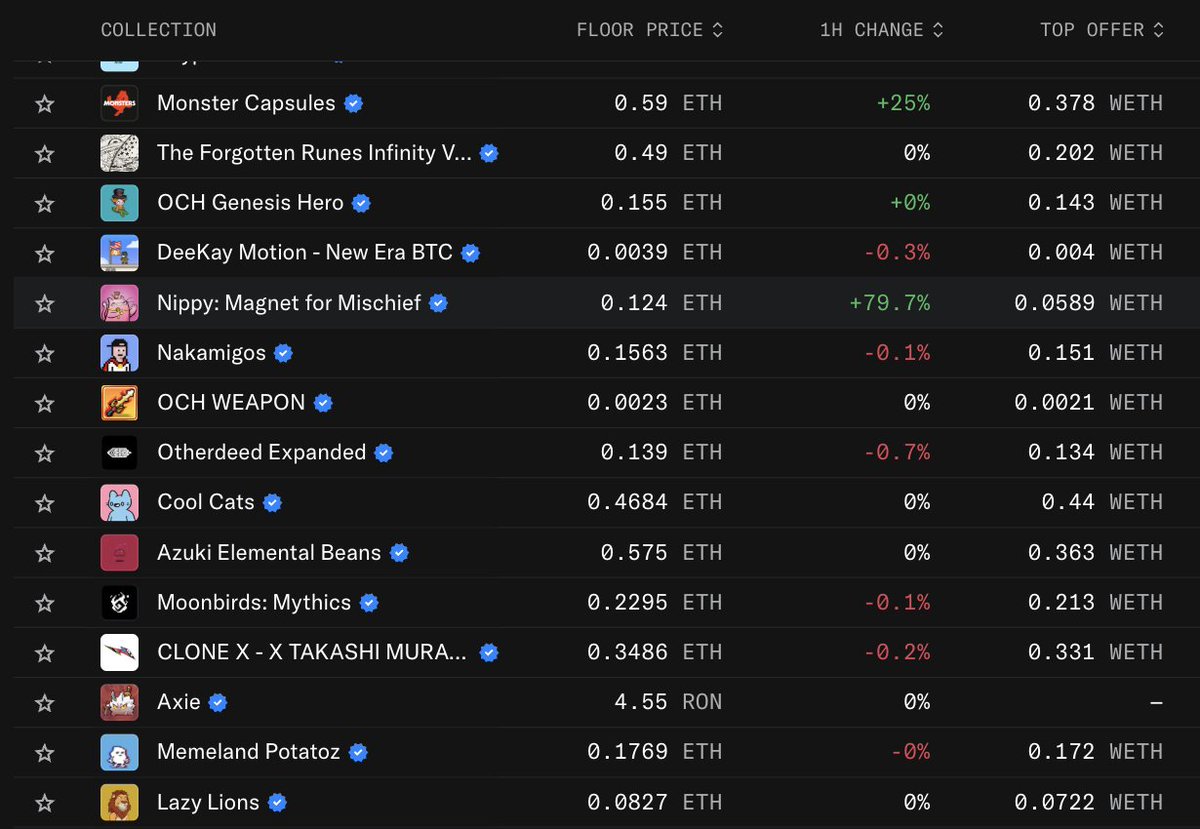Select the 0.59 ETH floor price
This screenshot has height=829, width=1200.
tap(668, 103)
